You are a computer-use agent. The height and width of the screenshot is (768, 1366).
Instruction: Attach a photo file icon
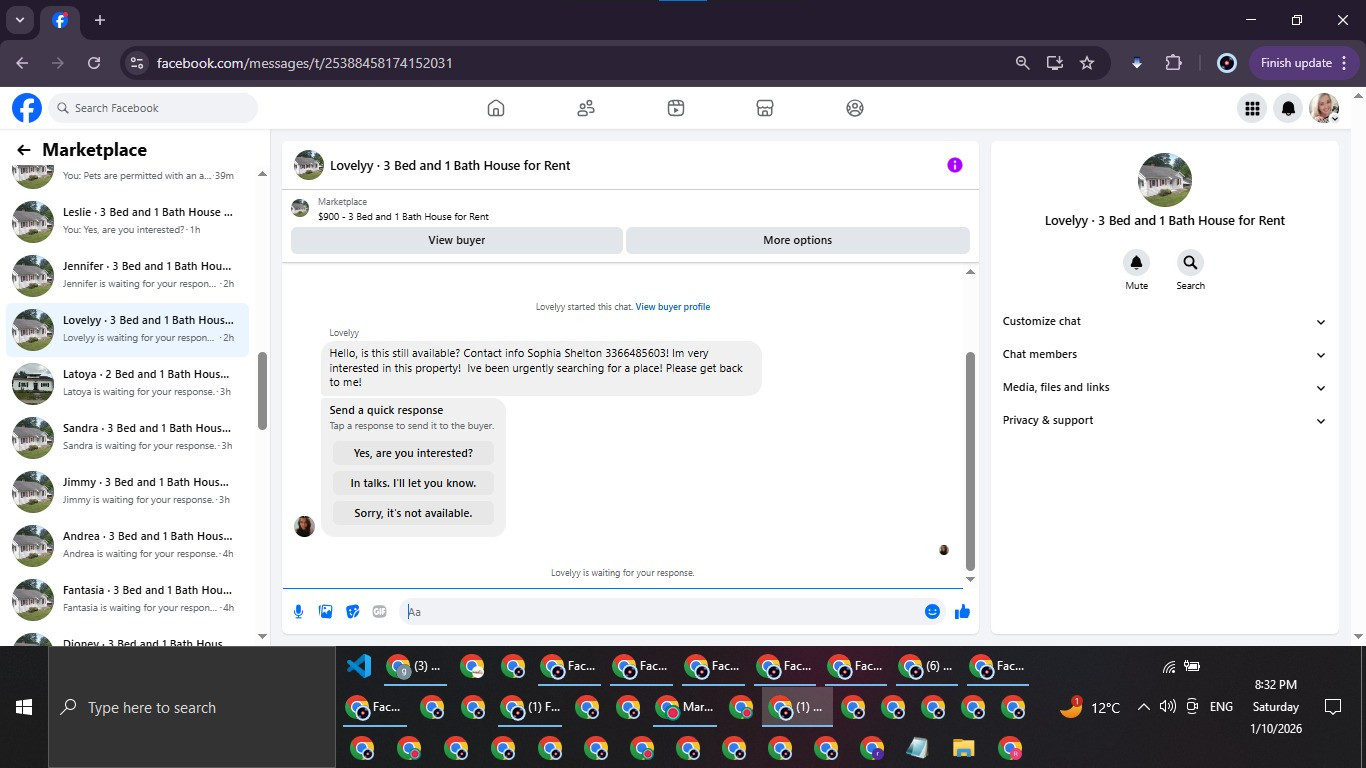click(325, 611)
